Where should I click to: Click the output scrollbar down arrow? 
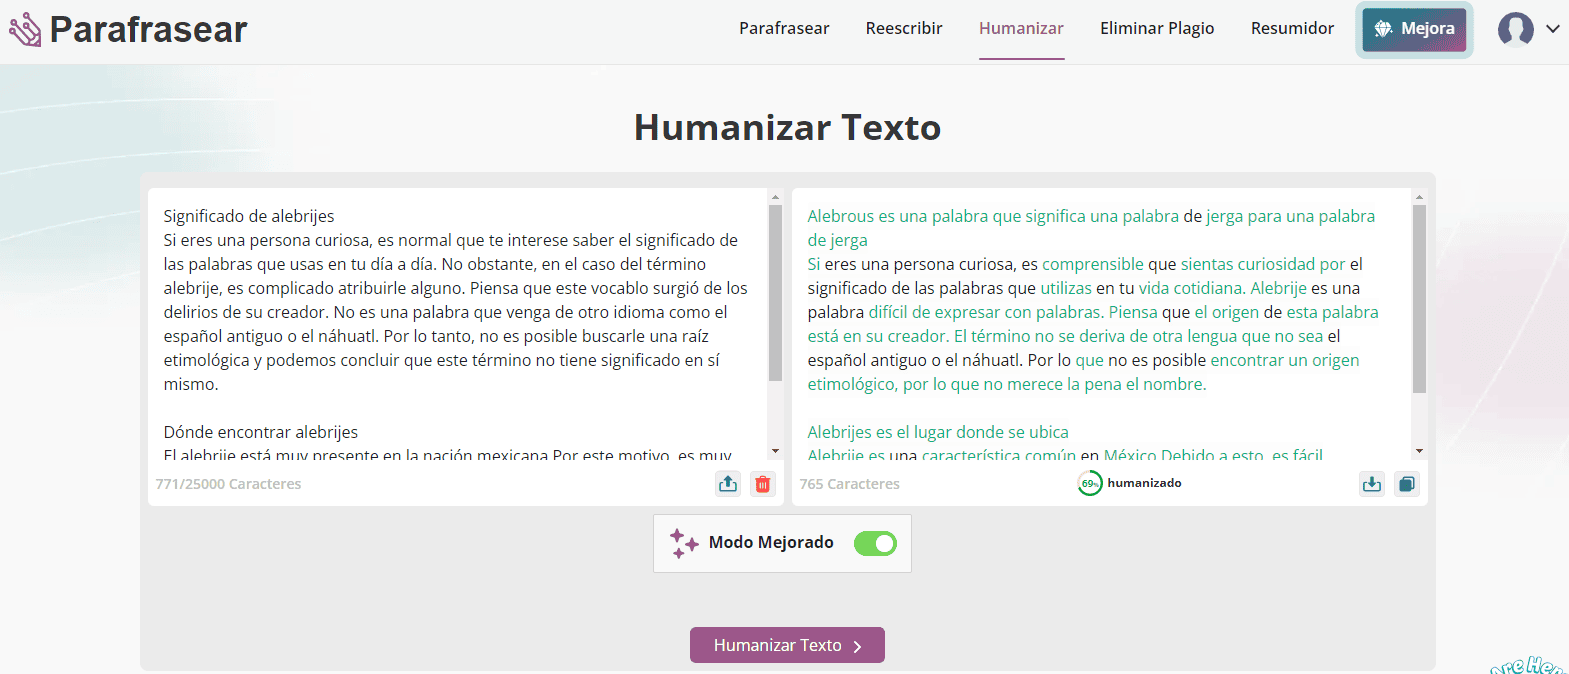click(1419, 452)
